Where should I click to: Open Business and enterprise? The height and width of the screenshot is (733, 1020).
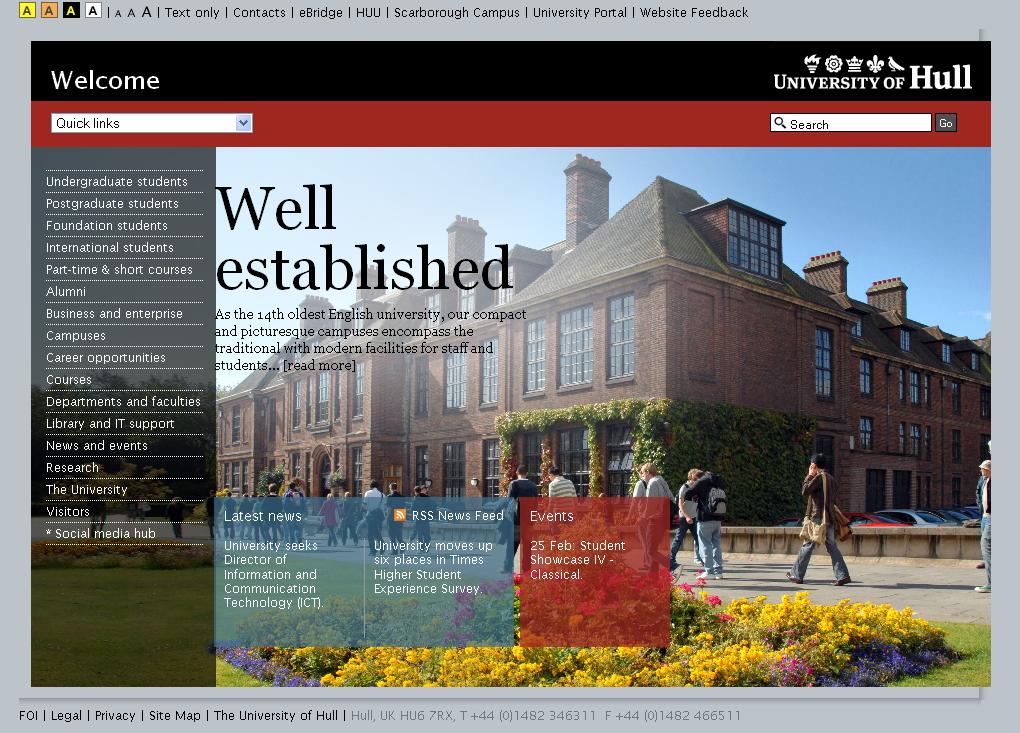pyautogui.click(x=114, y=313)
